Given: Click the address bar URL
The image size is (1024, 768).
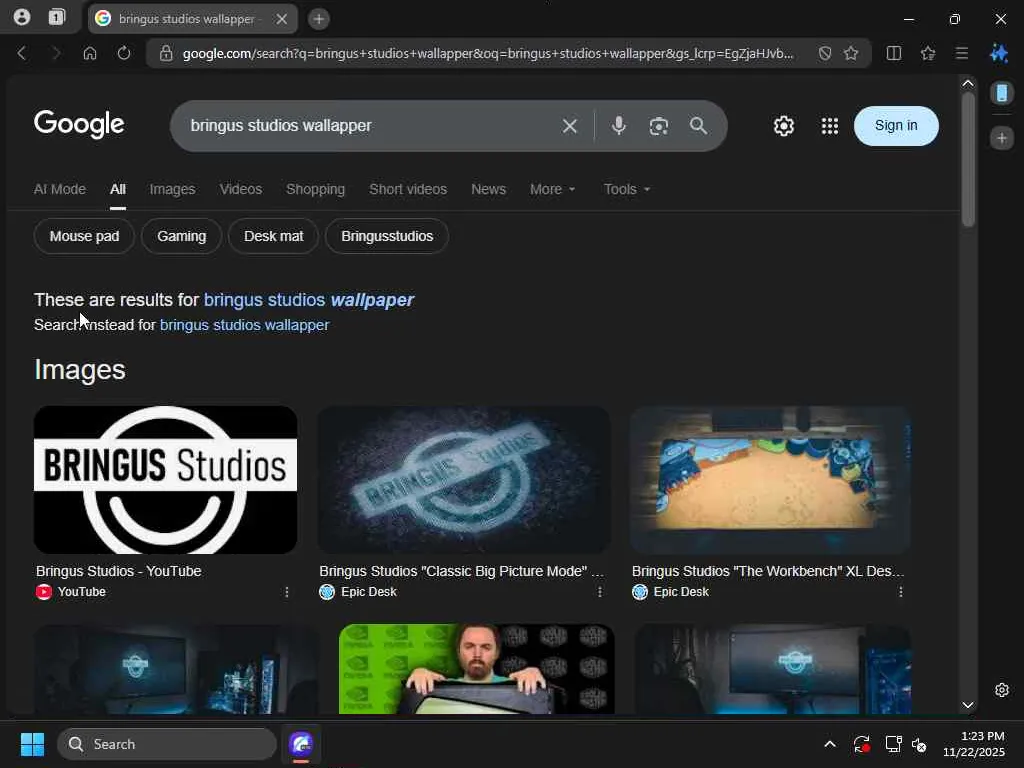Looking at the screenshot, I should pyautogui.click(x=488, y=54).
